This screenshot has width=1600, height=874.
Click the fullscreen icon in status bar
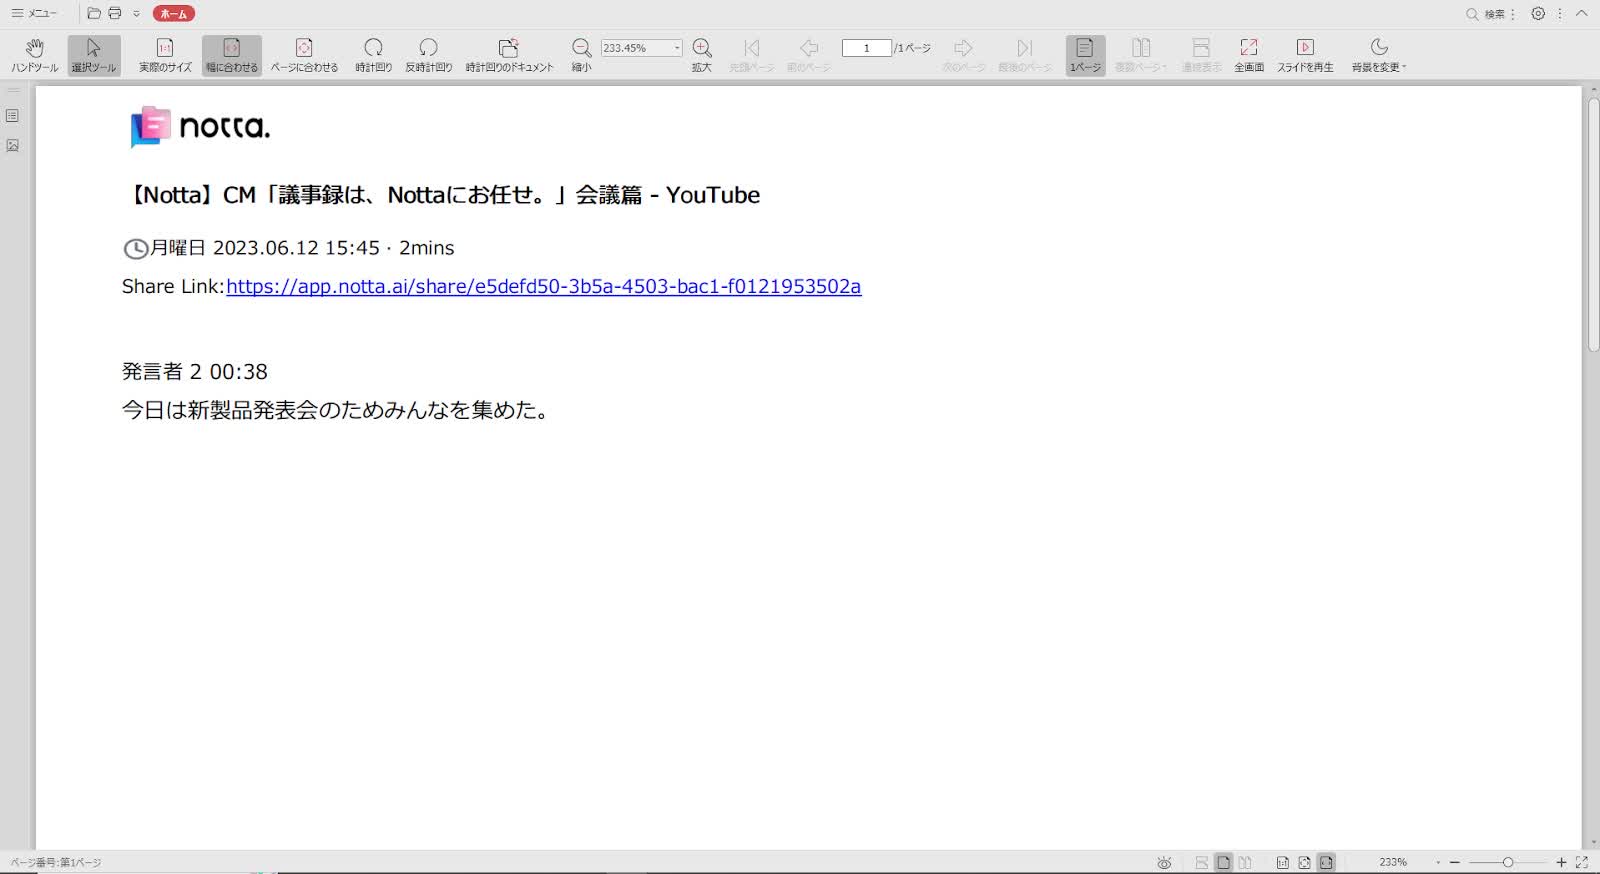(x=1582, y=862)
